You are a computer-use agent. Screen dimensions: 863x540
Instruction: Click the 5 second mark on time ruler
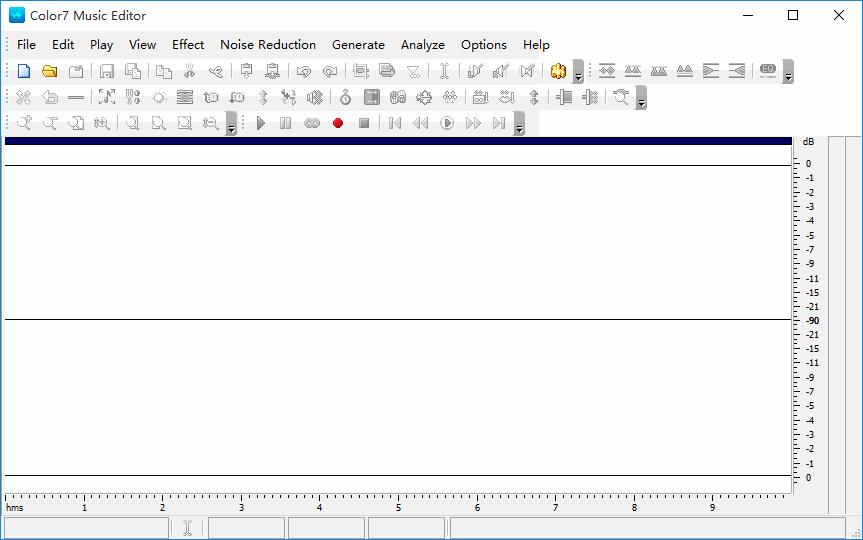(x=398, y=507)
